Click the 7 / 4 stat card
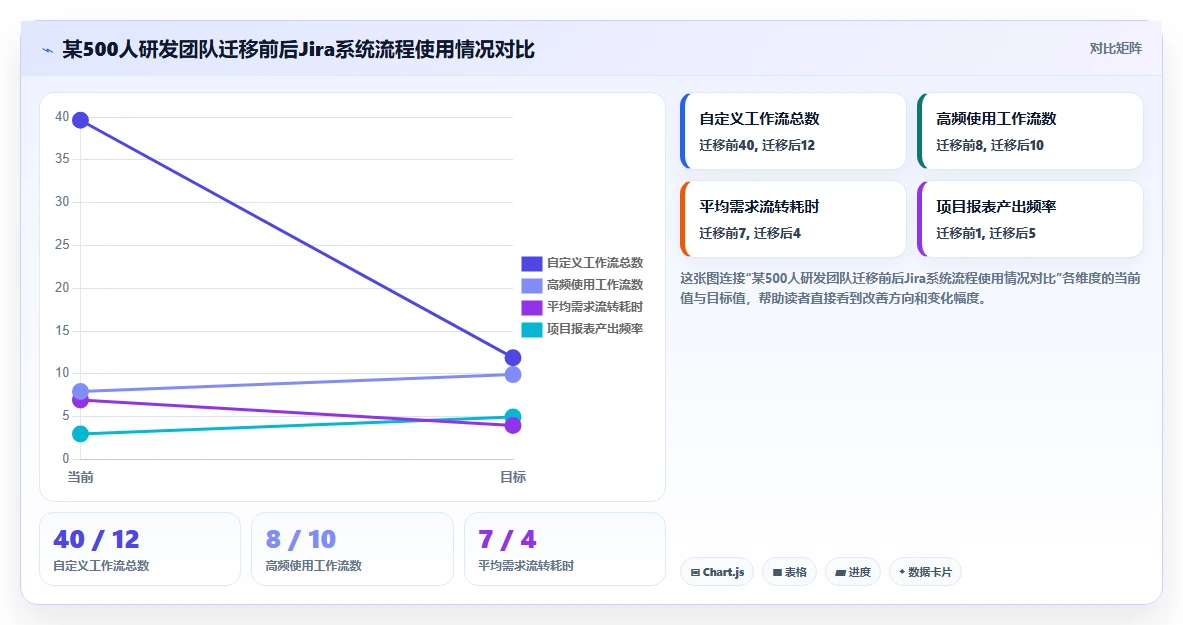 pos(564,550)
